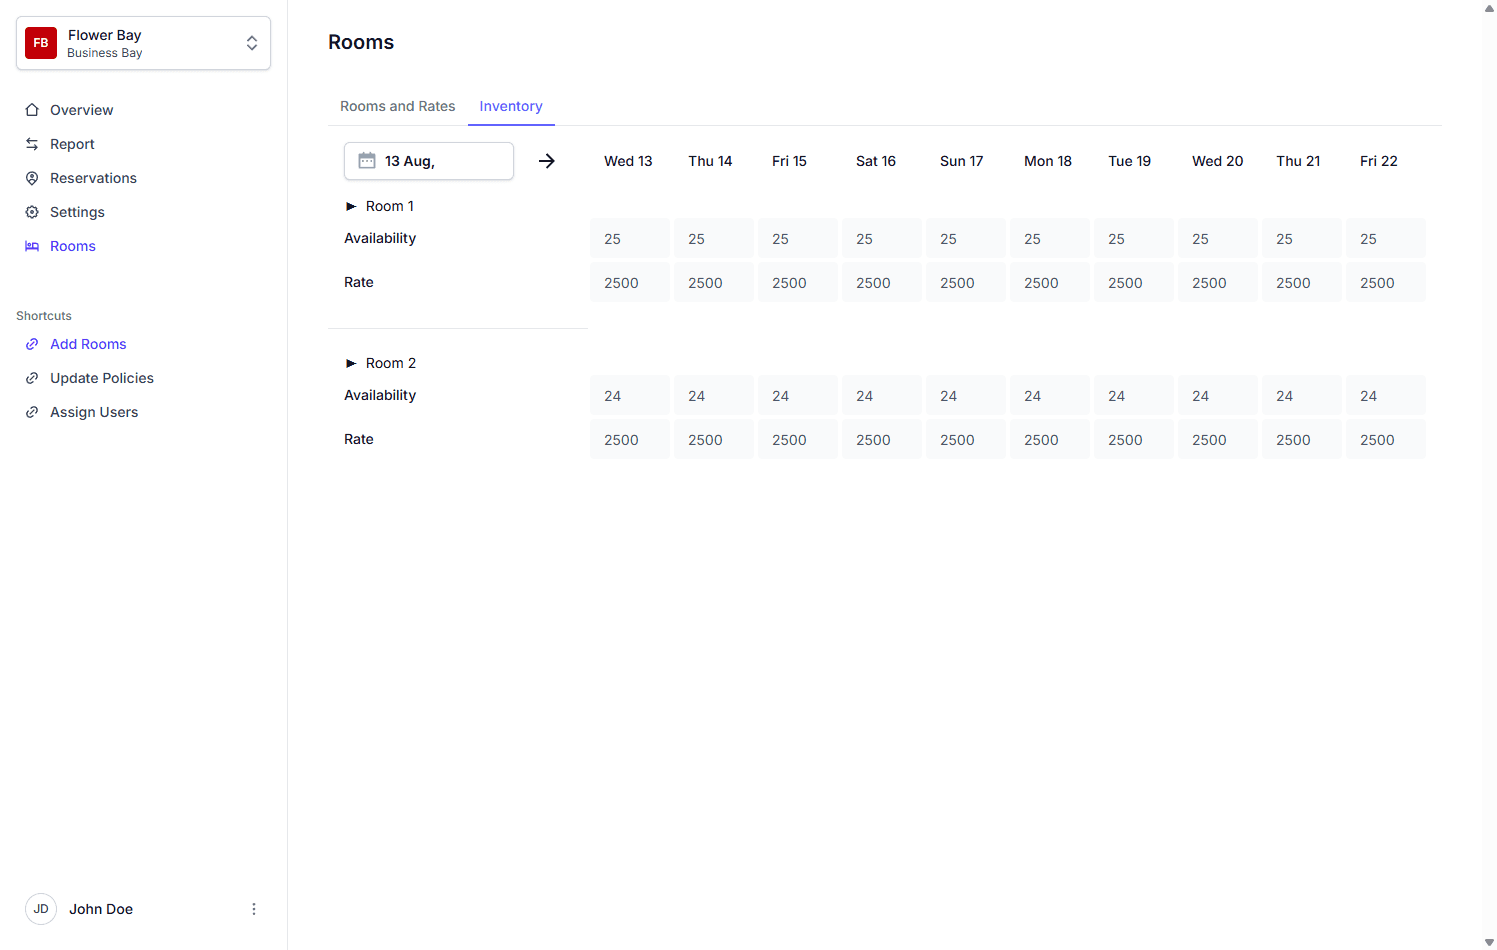Image resolution: width=1497 pixels, height=950 pixels.
Task: Open the three-dot menu beside John Doe
Action: tap(254, 909)
